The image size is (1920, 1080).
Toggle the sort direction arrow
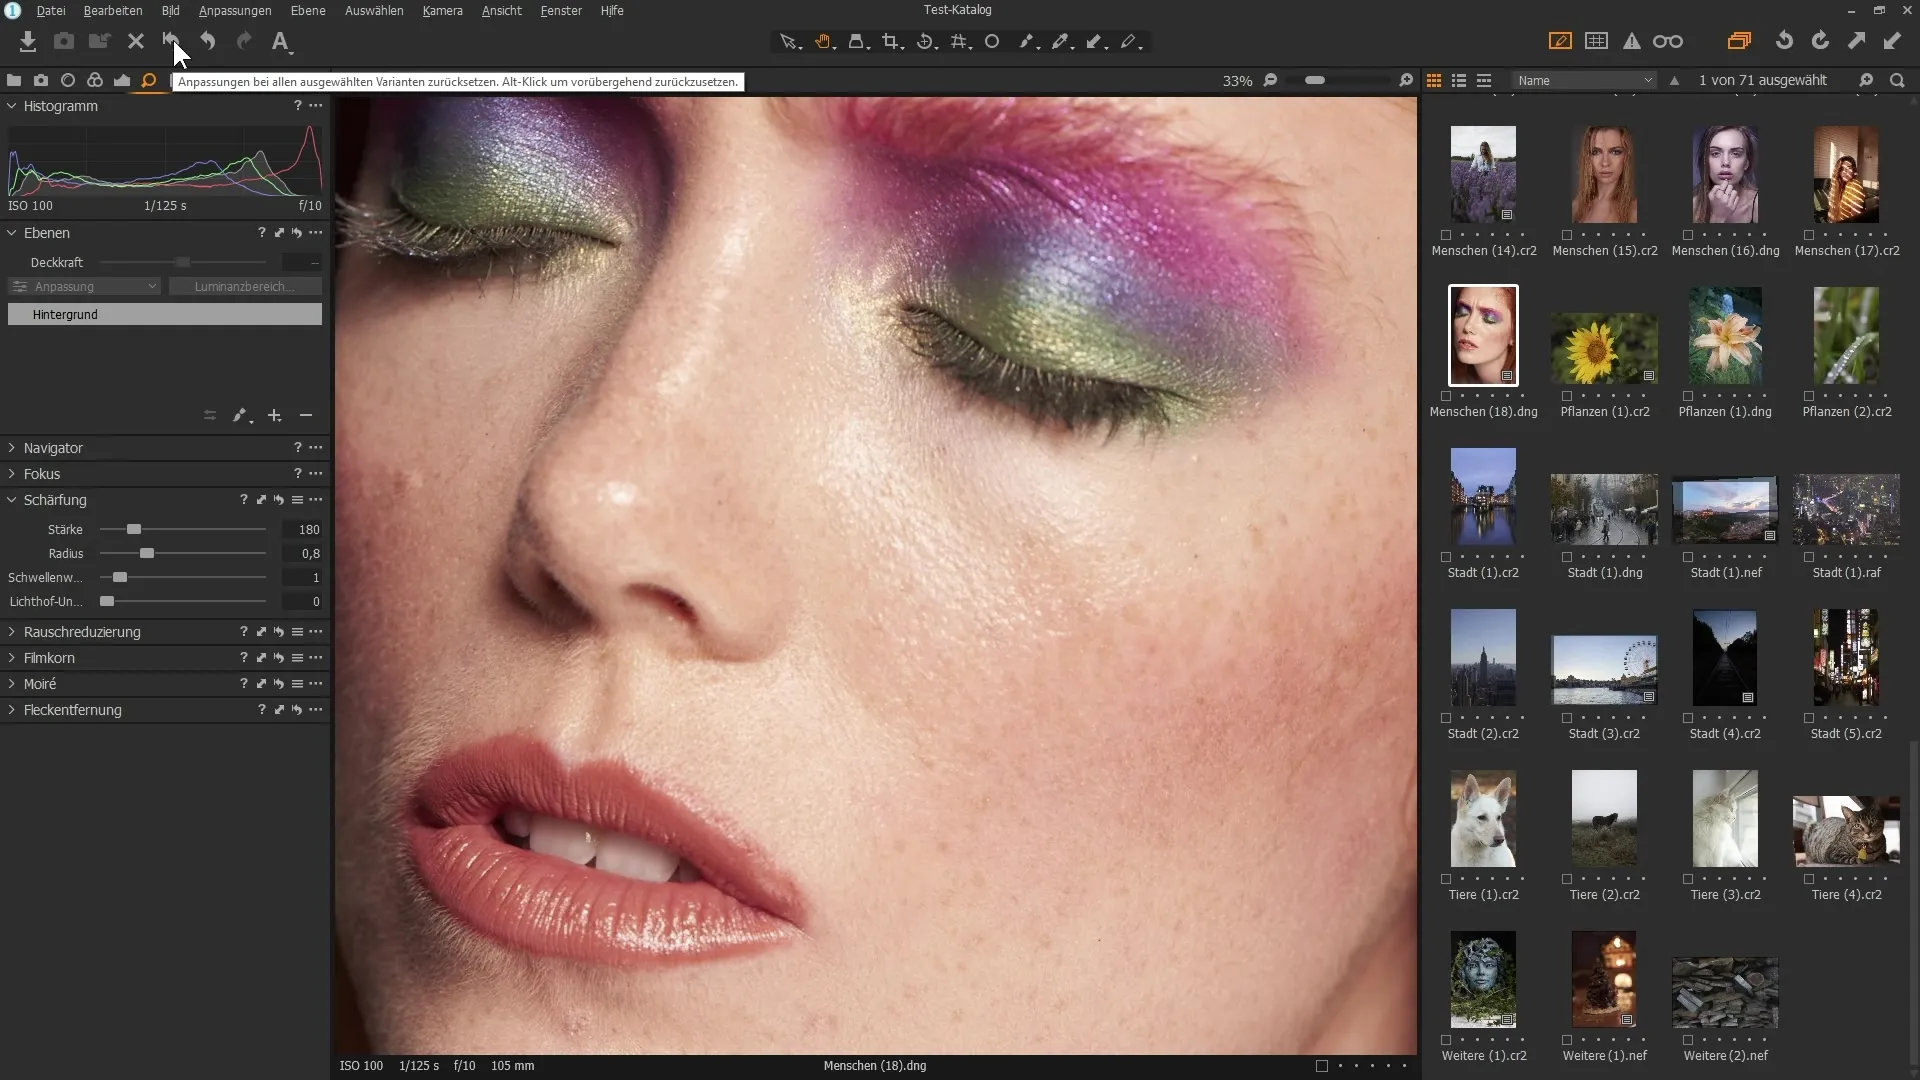(x=1675, y=80)
